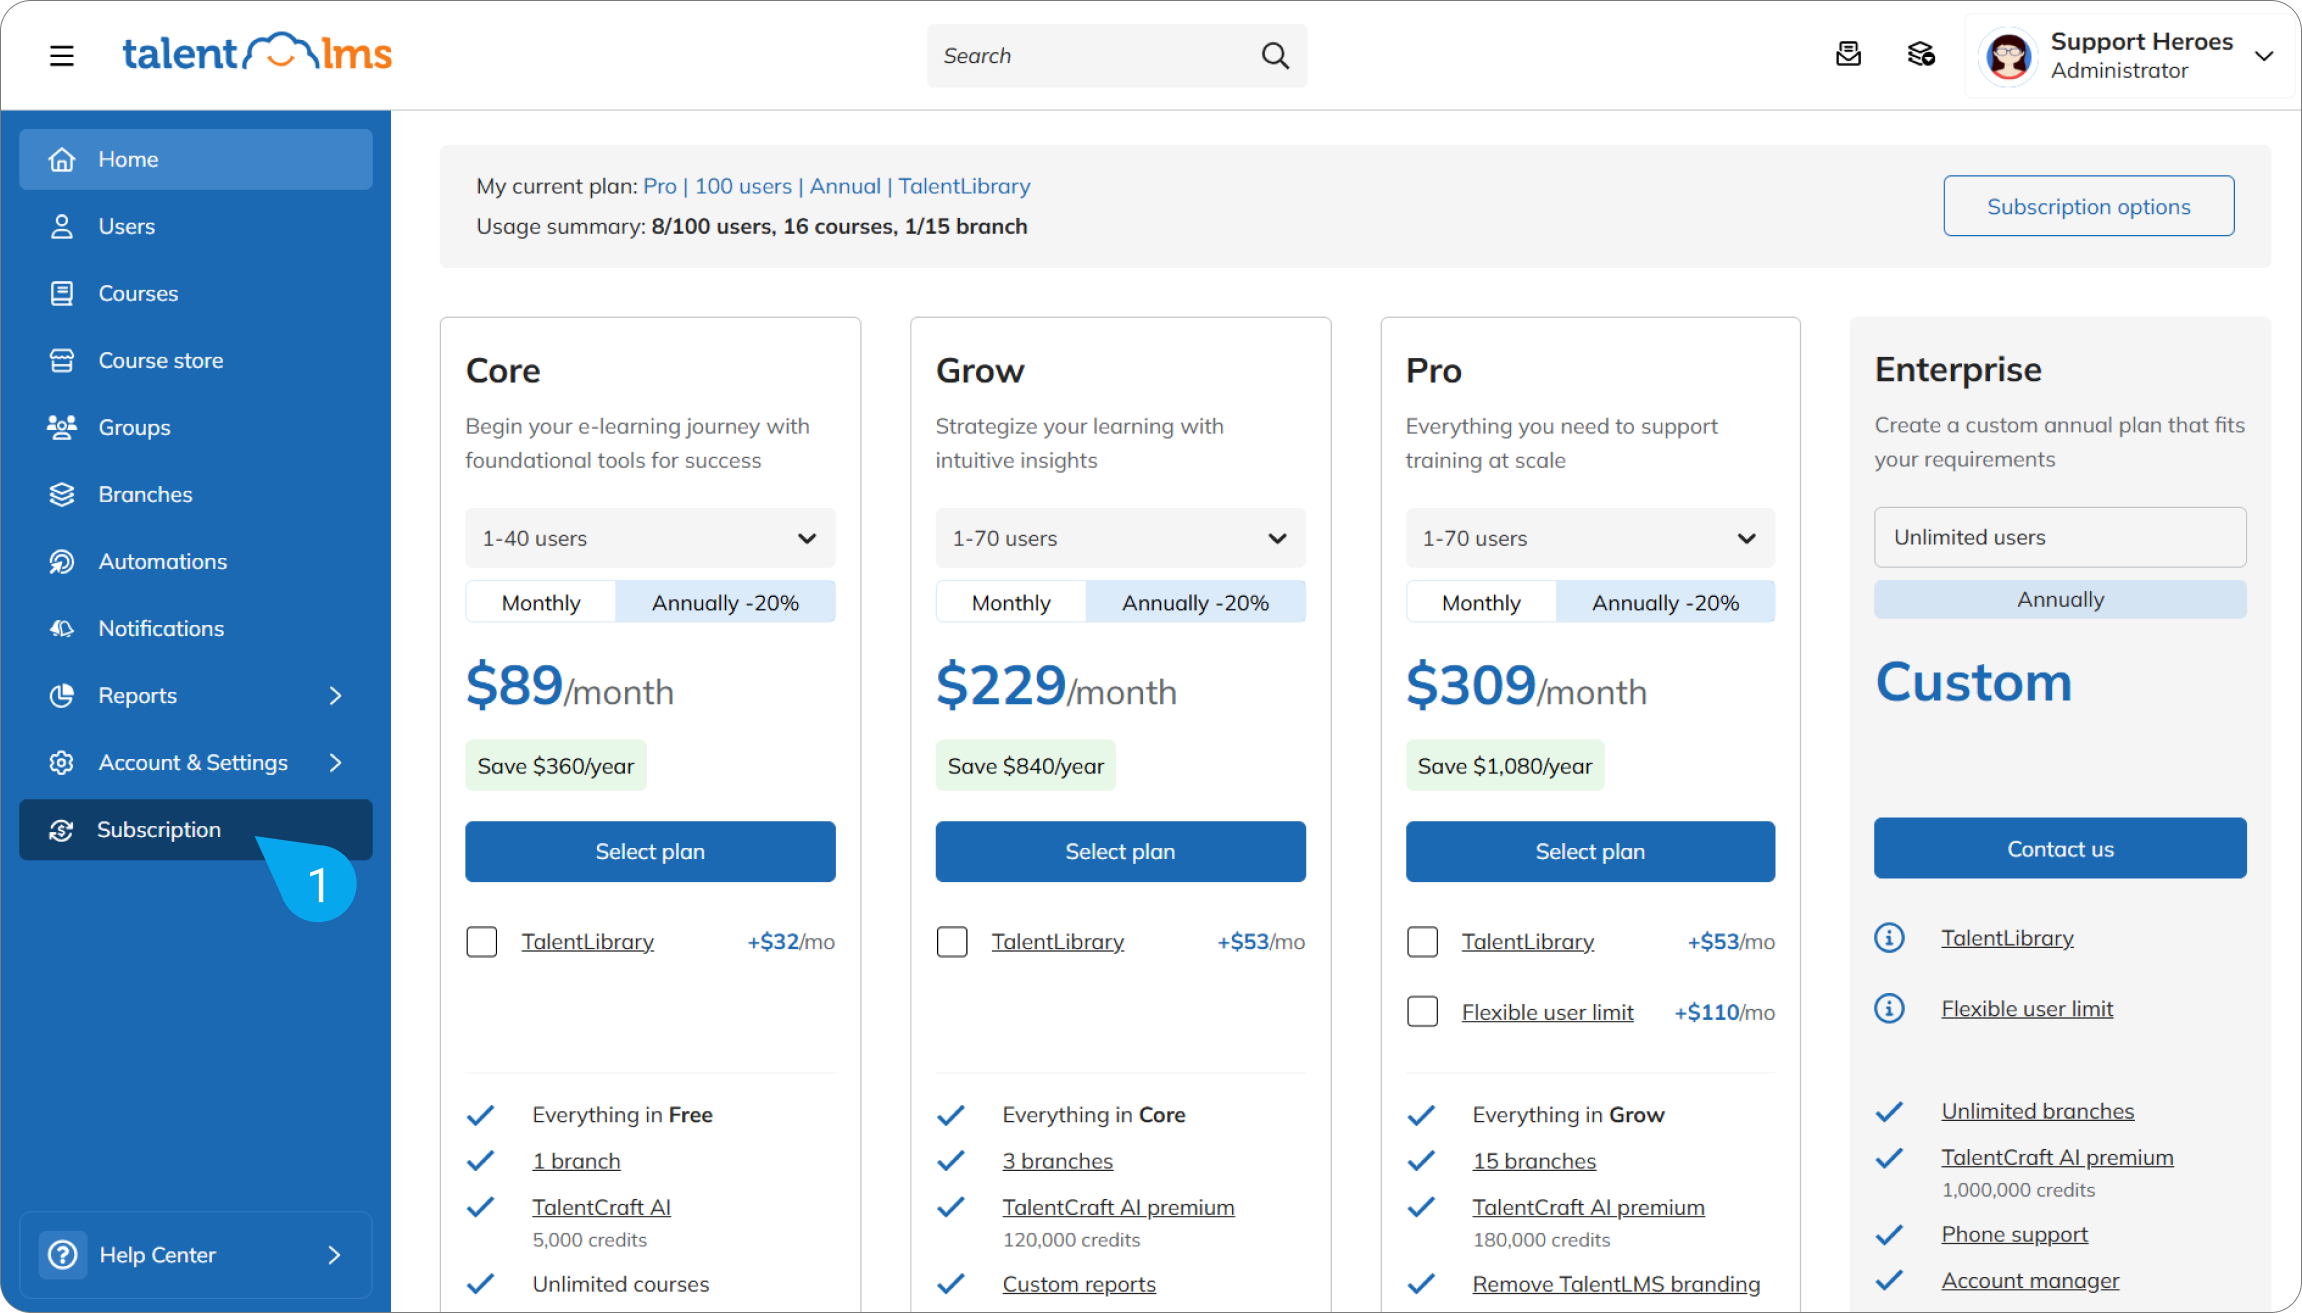Switch Core plan billing to Monthly
The width and height of the screenshot is (2302, 1313).
541,602
